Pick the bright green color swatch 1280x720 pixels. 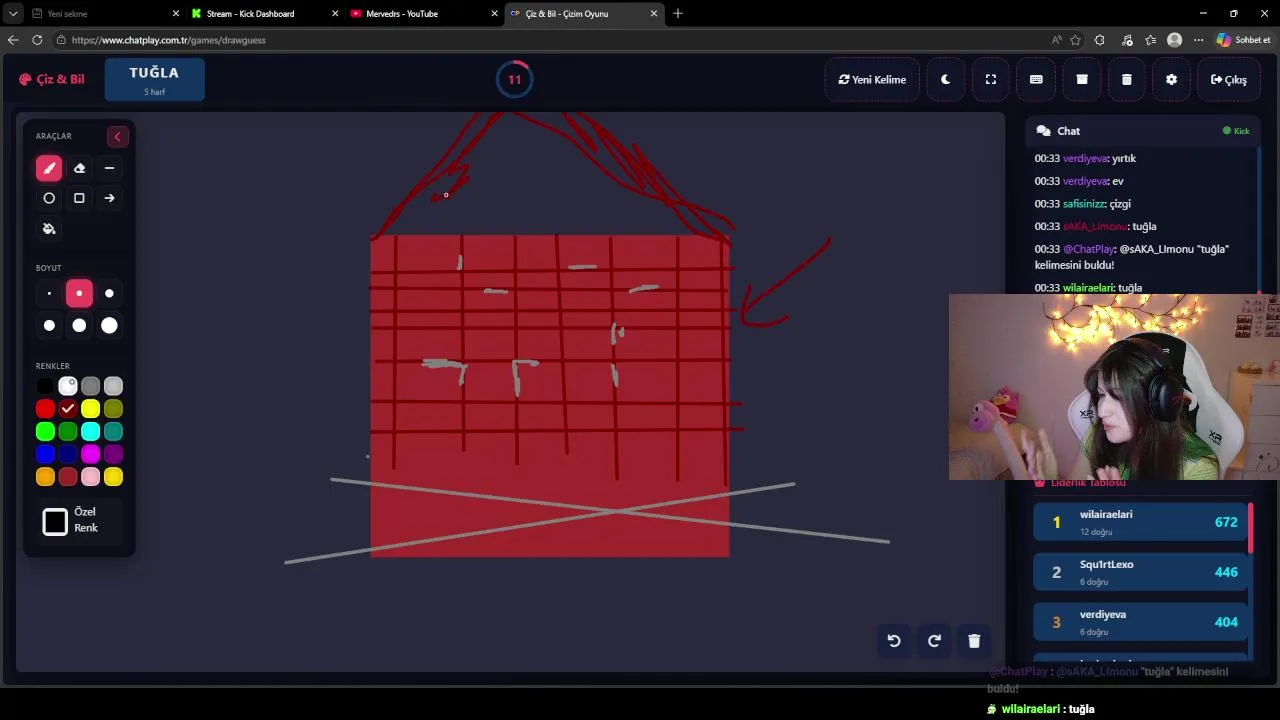[x=45, y=432]
